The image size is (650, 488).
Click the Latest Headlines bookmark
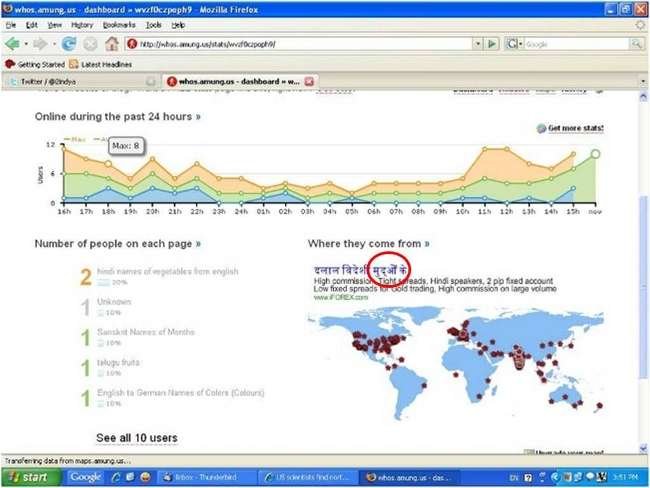coord(101,64)
